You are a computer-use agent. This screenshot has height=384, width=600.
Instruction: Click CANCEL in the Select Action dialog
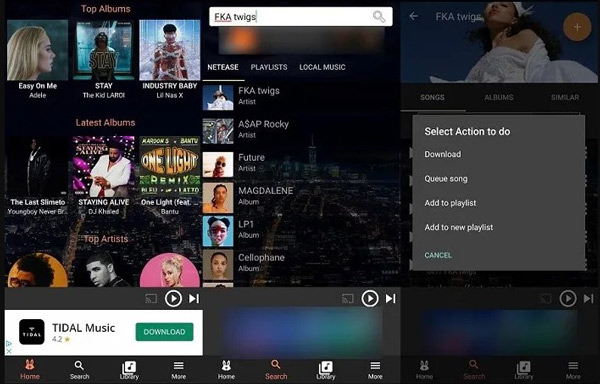pyautogui.click(x=438, y=255)
